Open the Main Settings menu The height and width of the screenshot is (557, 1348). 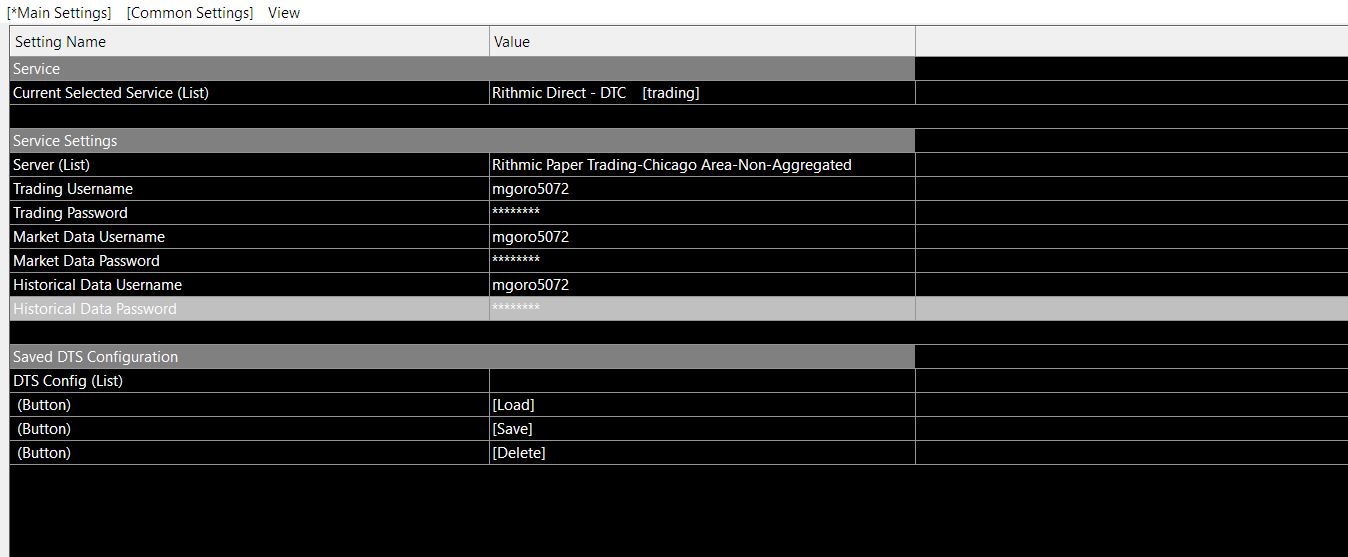click(59, 13)
